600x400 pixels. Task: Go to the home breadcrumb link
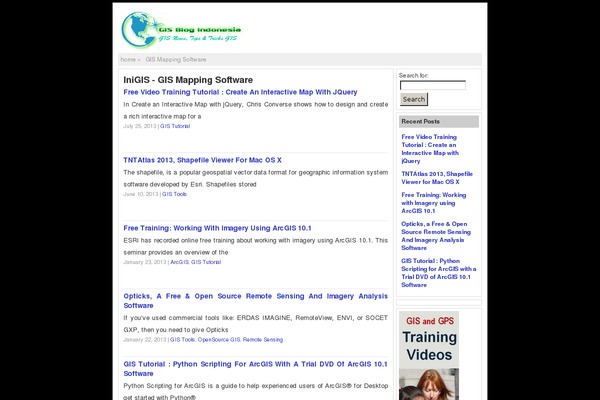[x=128, y=60]
